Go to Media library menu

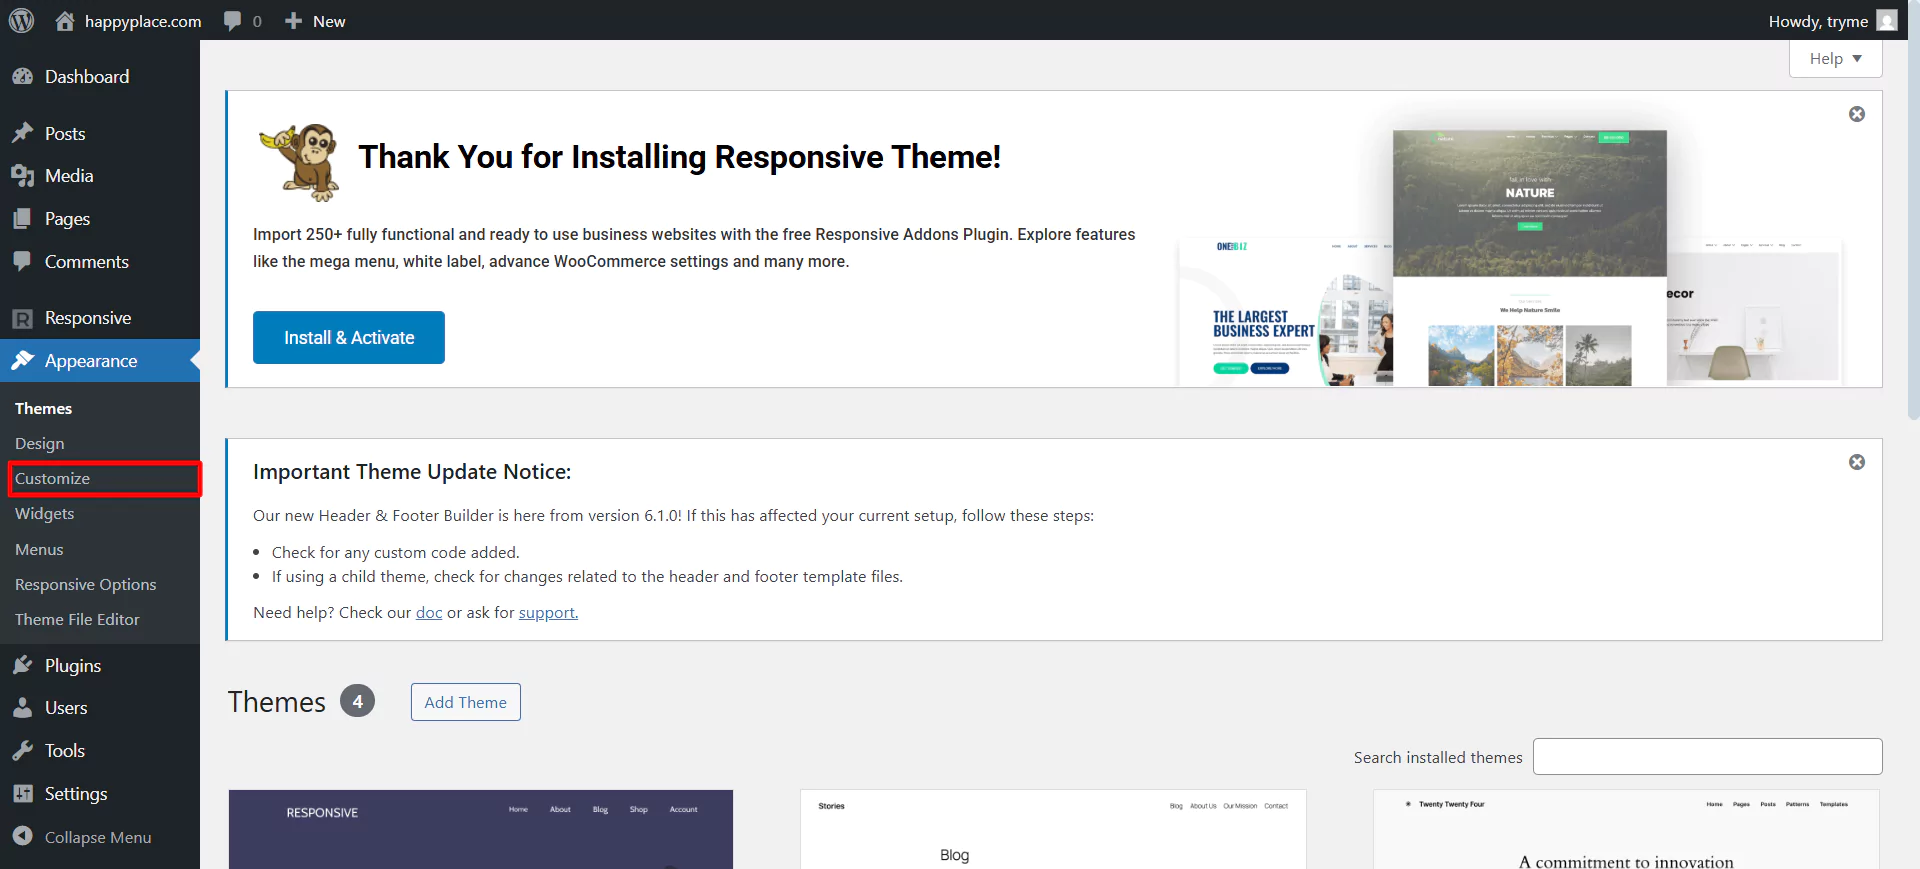[x=100, y=176]
